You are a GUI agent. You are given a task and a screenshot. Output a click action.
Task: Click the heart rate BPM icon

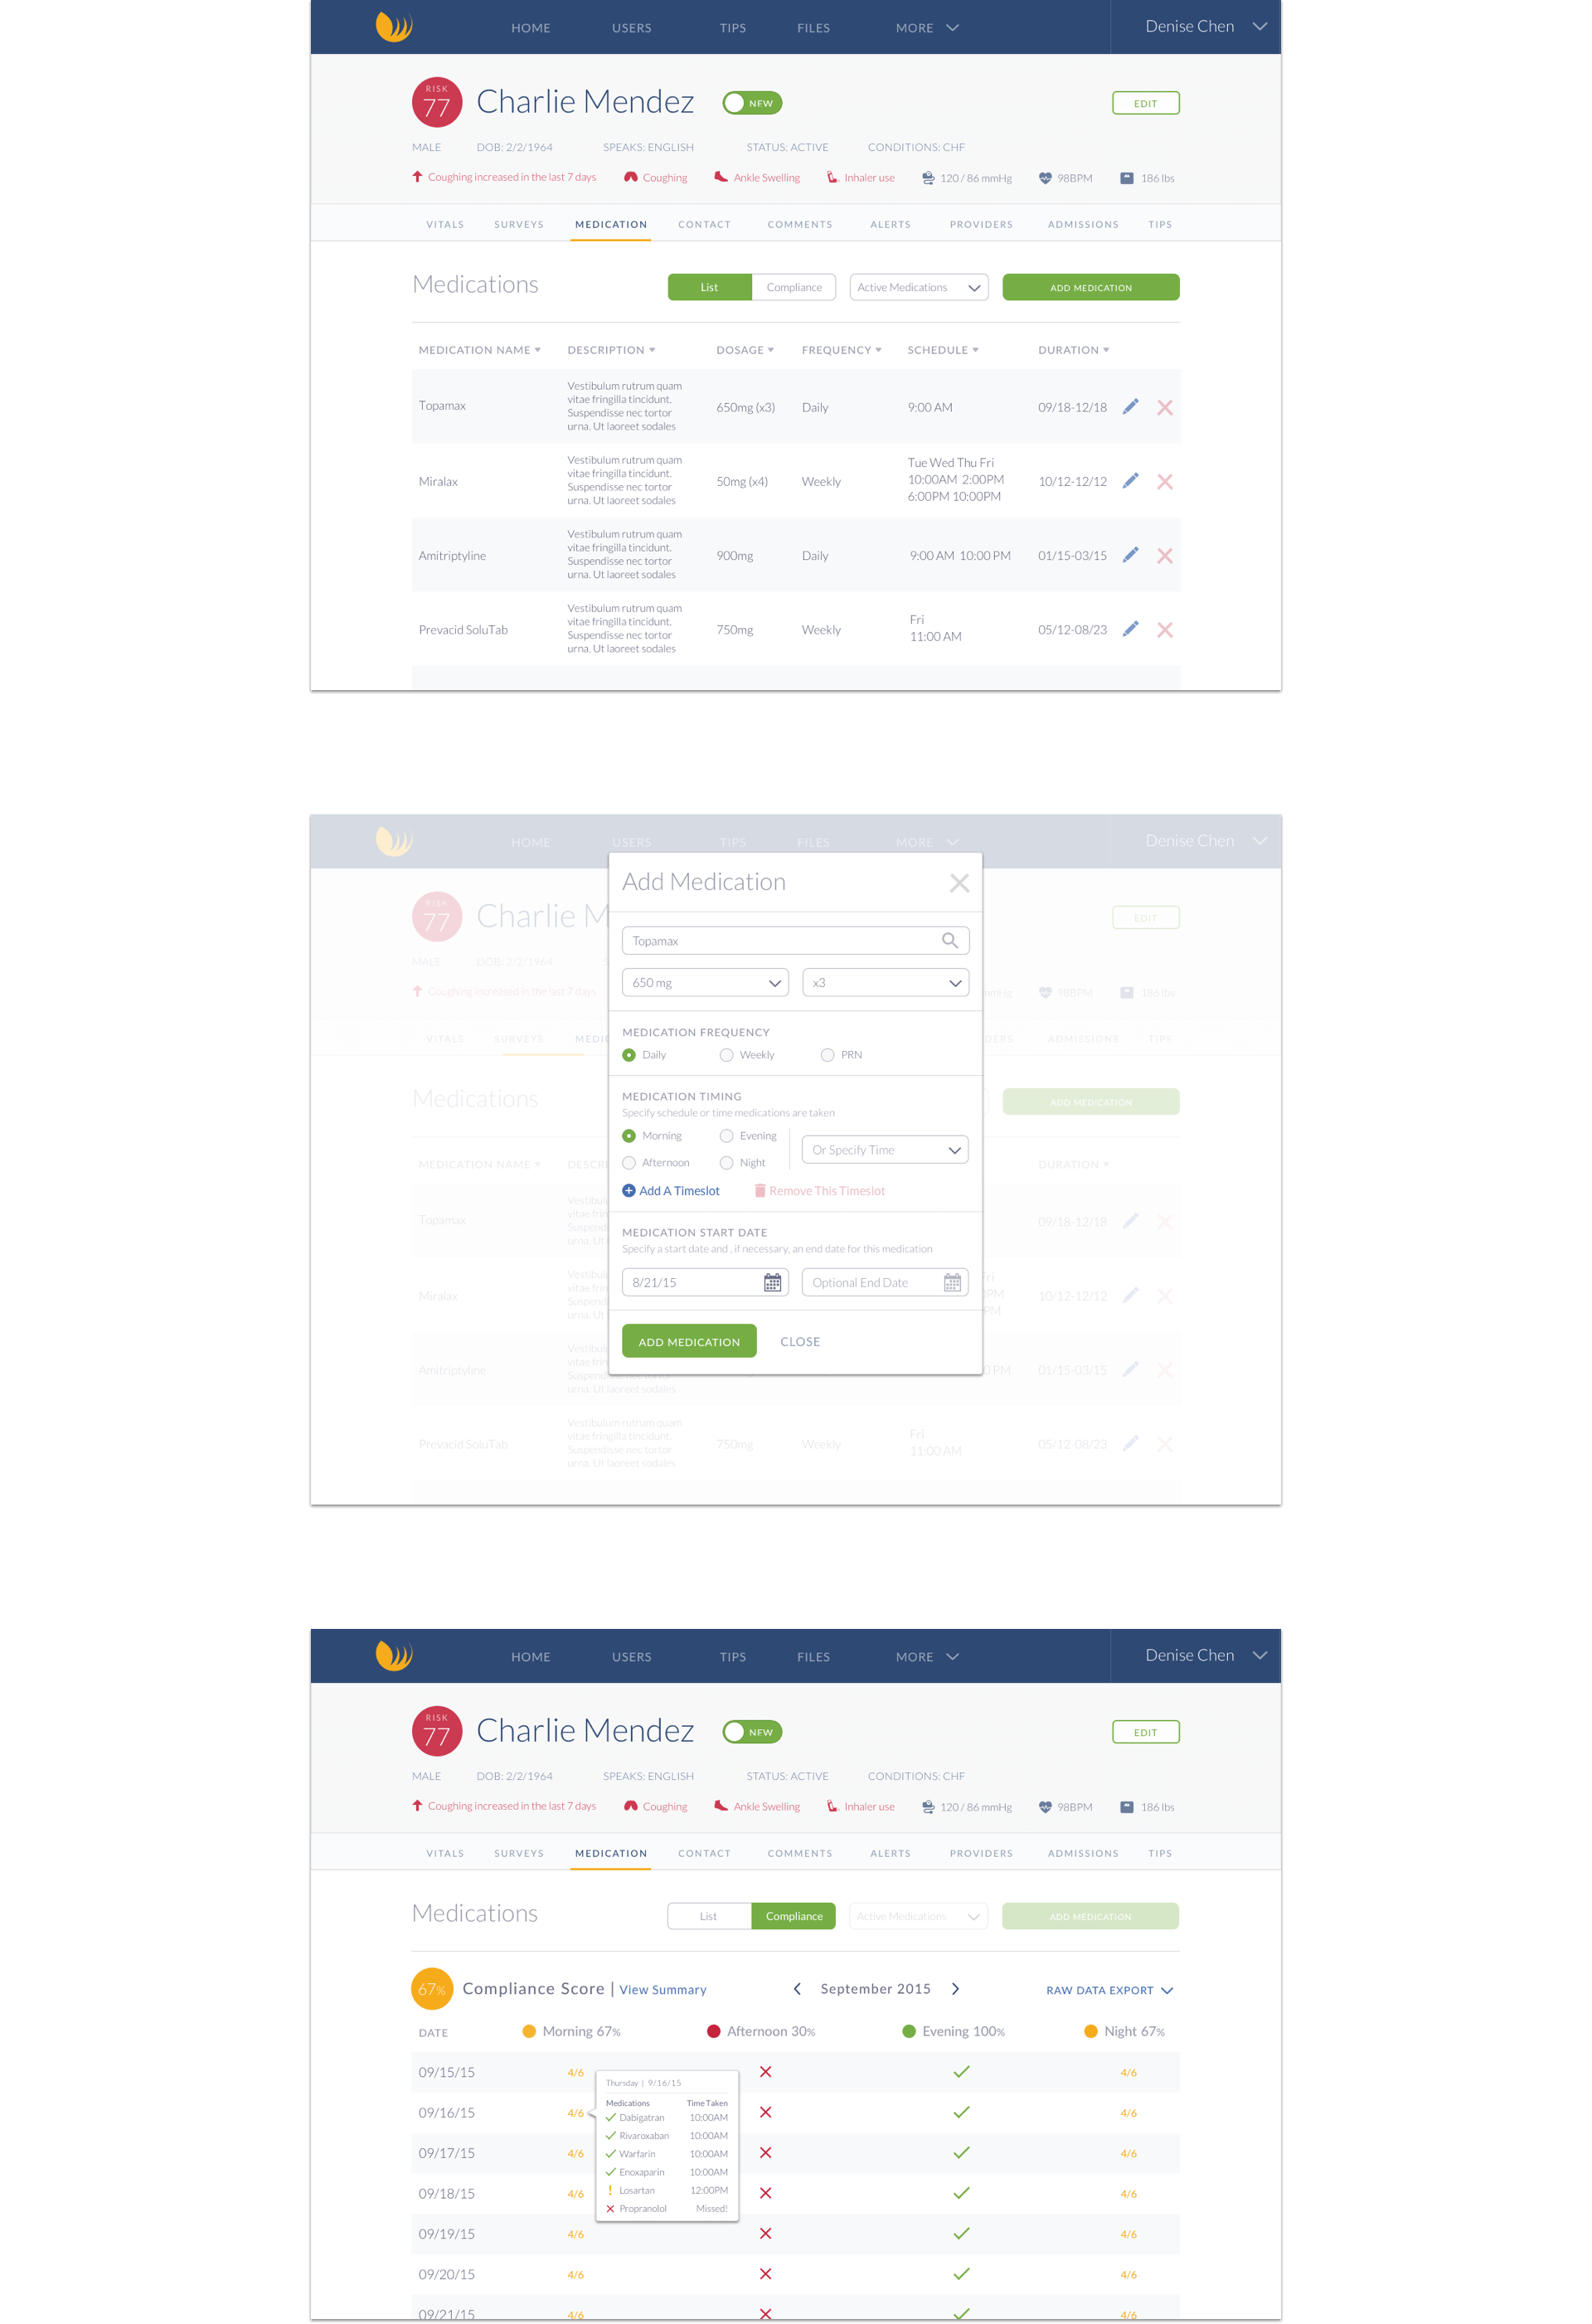[1043, 177]
